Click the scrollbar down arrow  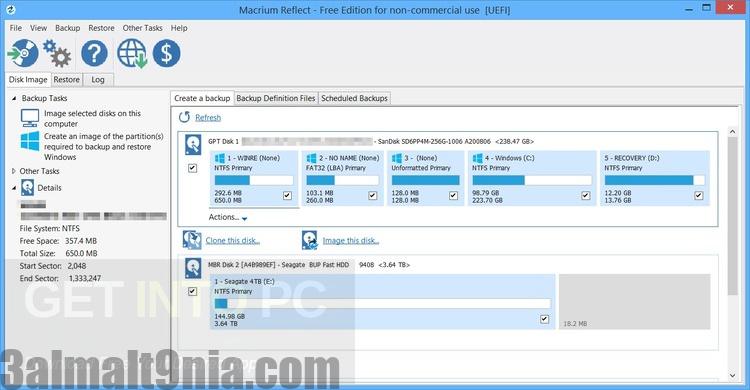click(732, 376)
